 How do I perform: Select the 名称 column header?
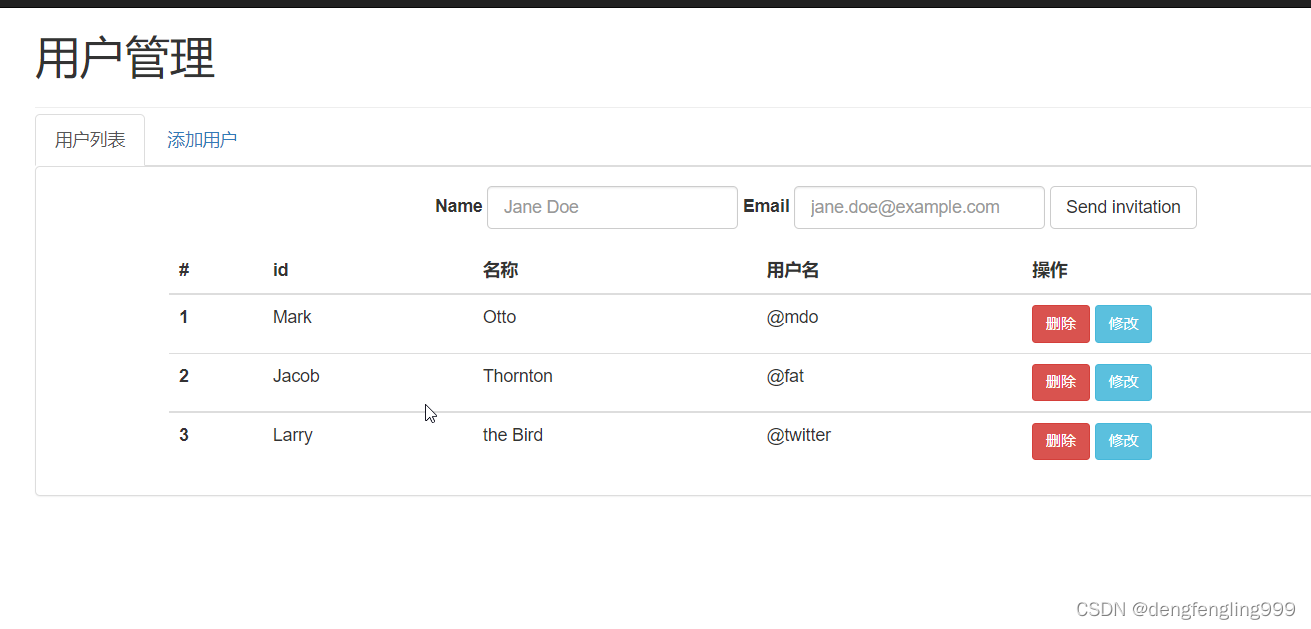500,270
